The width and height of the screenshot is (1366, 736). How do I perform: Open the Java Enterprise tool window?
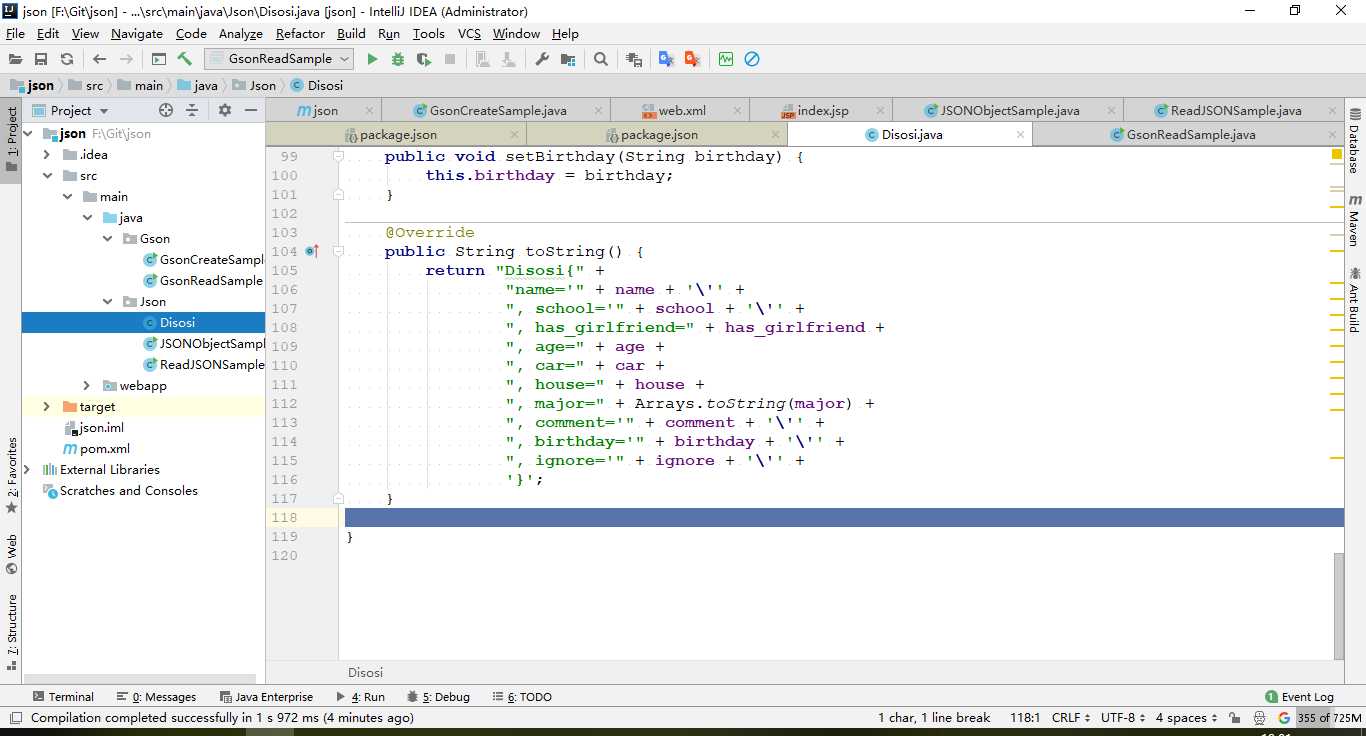(x=265, y=696)
